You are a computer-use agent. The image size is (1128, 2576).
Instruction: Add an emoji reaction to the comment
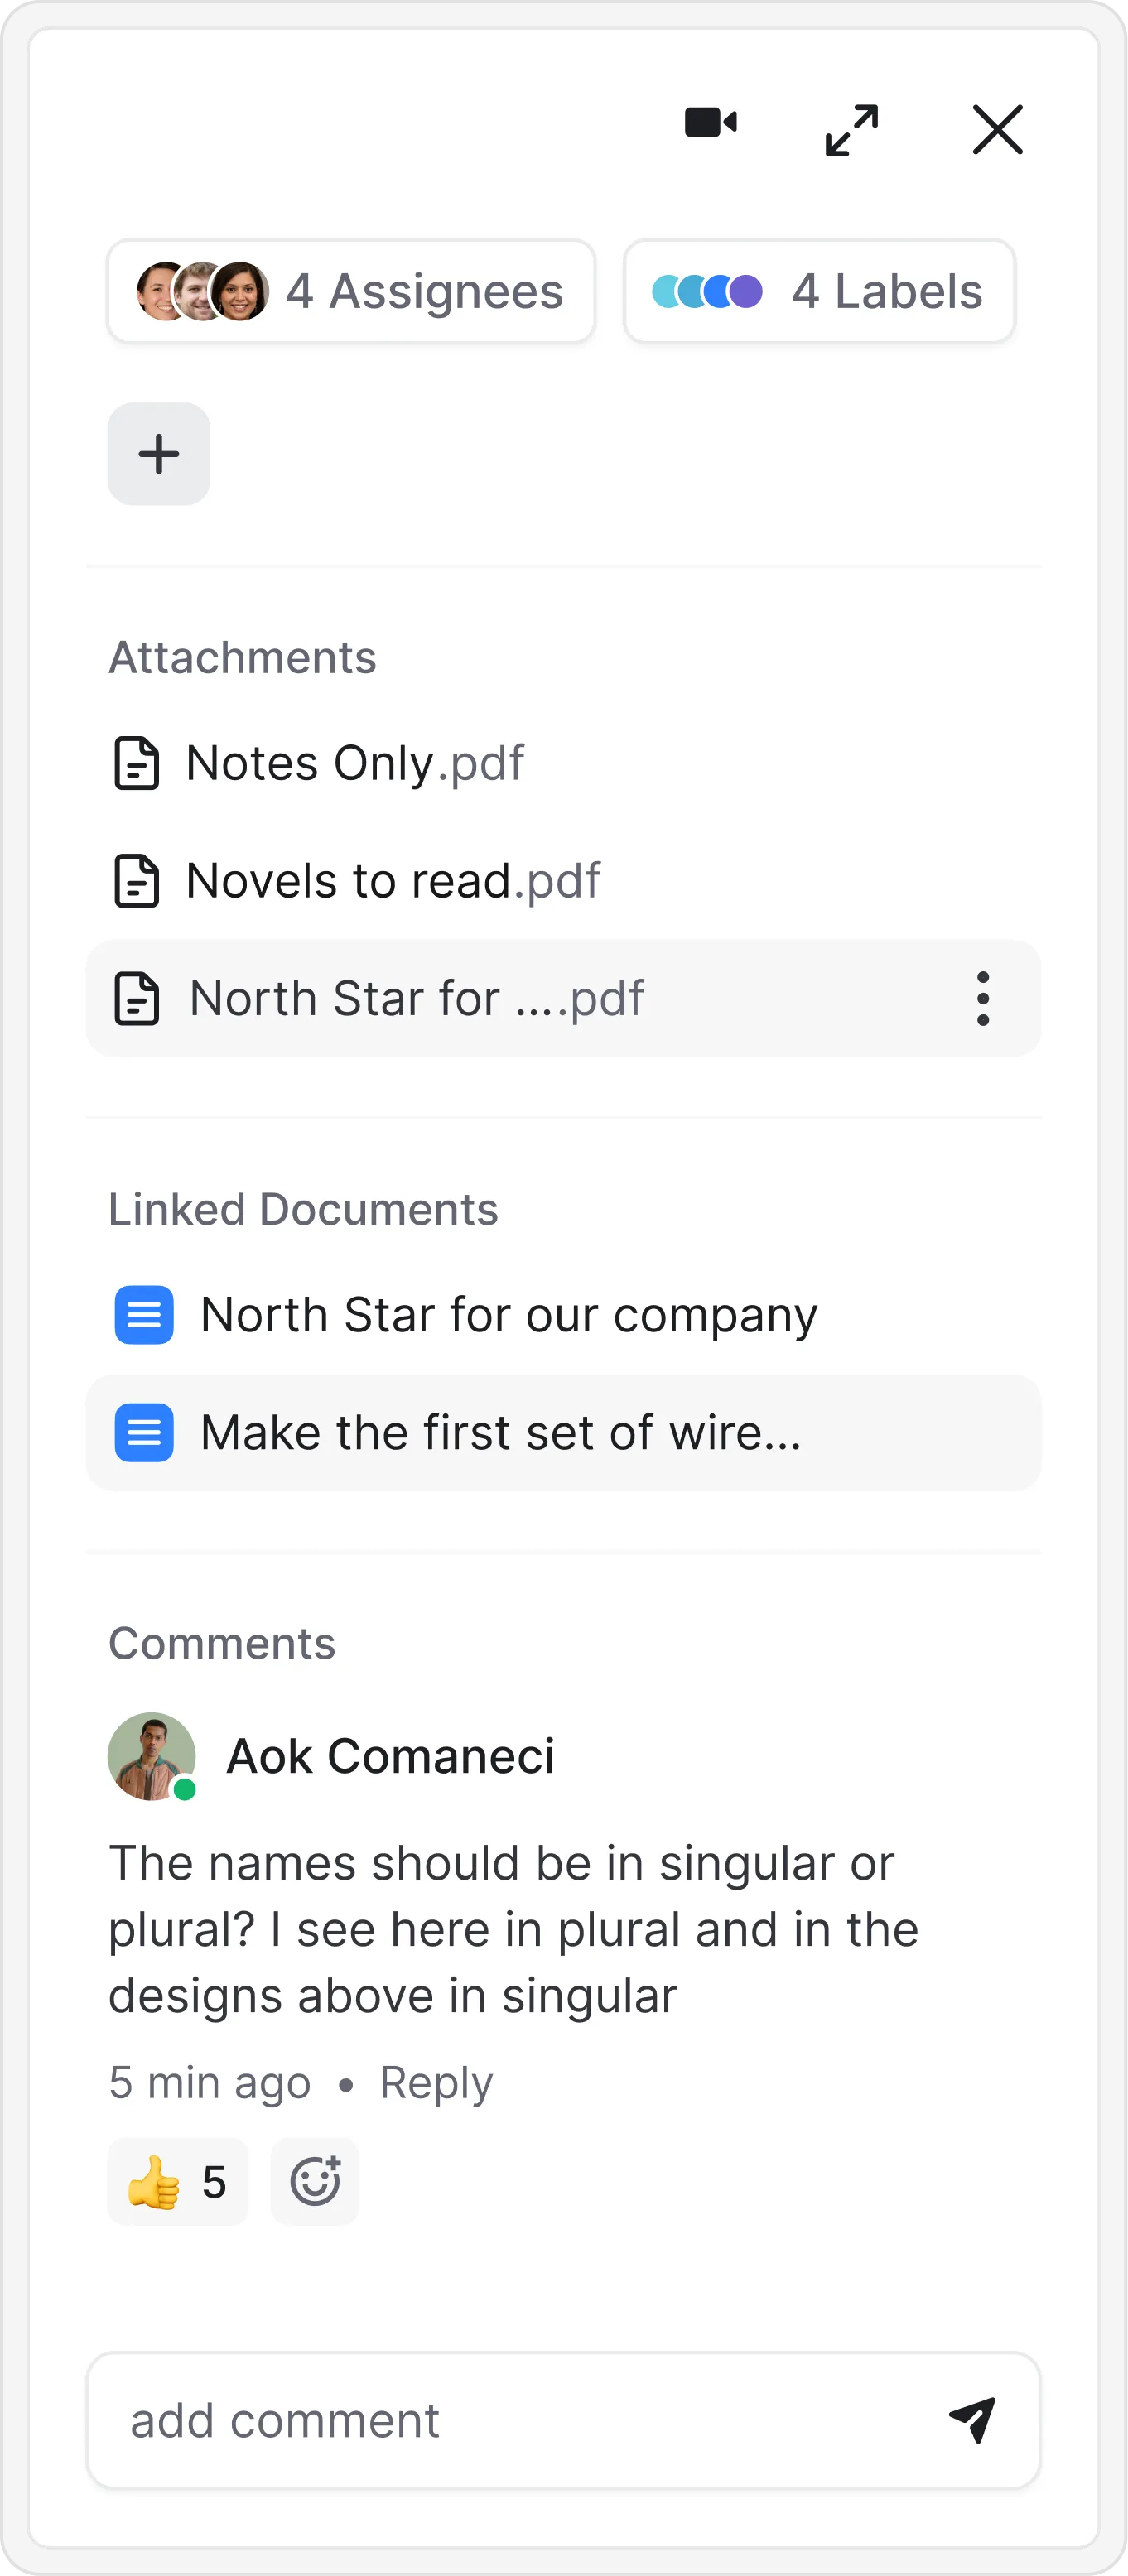tap(315, 2181)
